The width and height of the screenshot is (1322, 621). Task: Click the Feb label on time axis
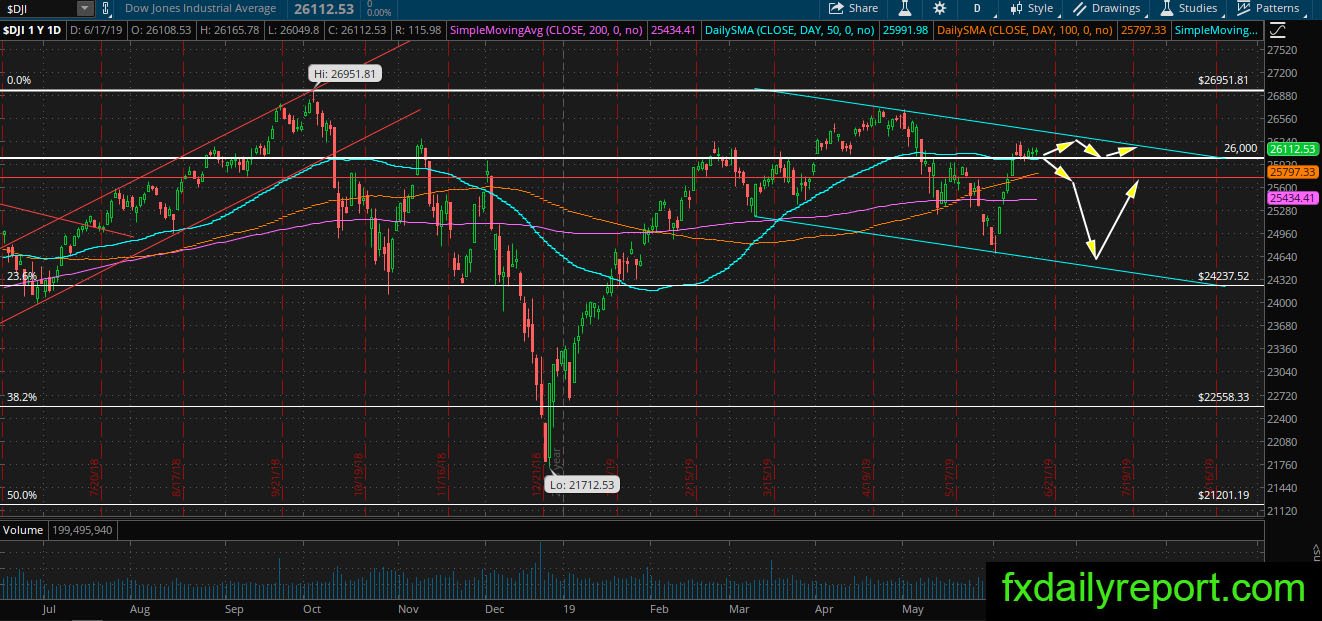click(658, 608)
